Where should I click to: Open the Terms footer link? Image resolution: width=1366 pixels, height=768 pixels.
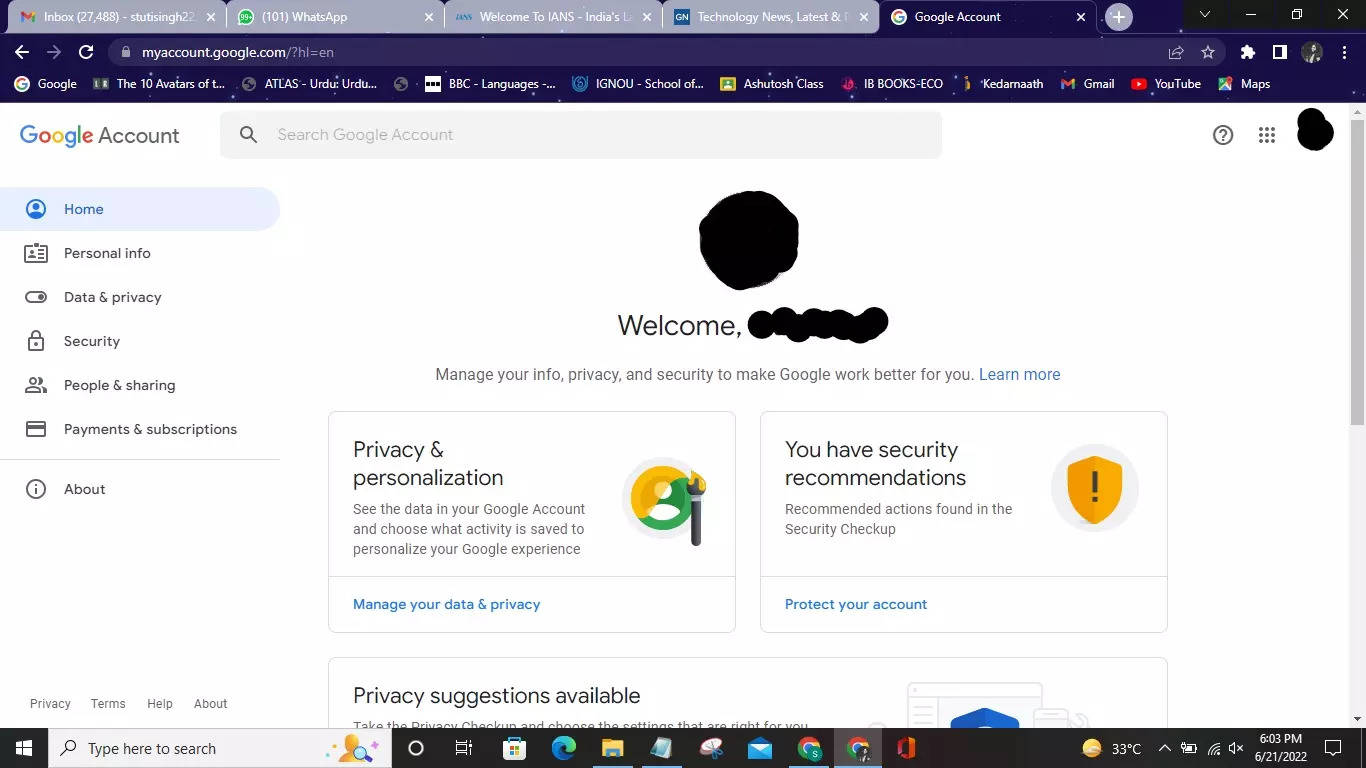(108, 704)
